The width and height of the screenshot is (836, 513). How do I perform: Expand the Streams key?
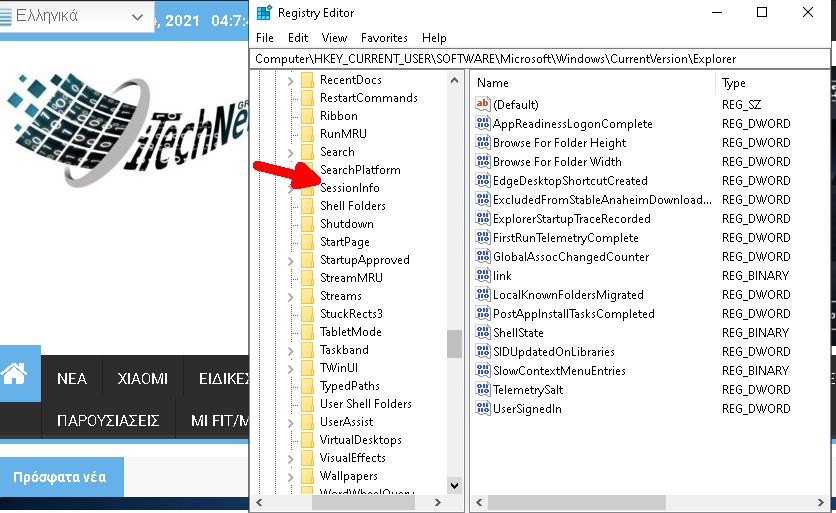(x=291, y=296)
